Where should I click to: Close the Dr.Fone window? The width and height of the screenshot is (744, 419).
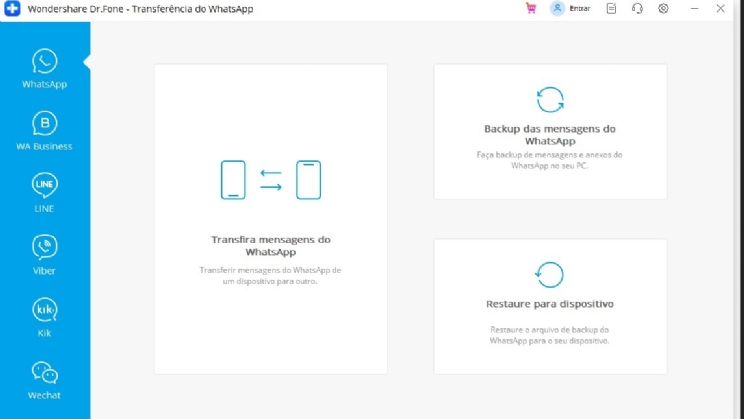(720, 9)
